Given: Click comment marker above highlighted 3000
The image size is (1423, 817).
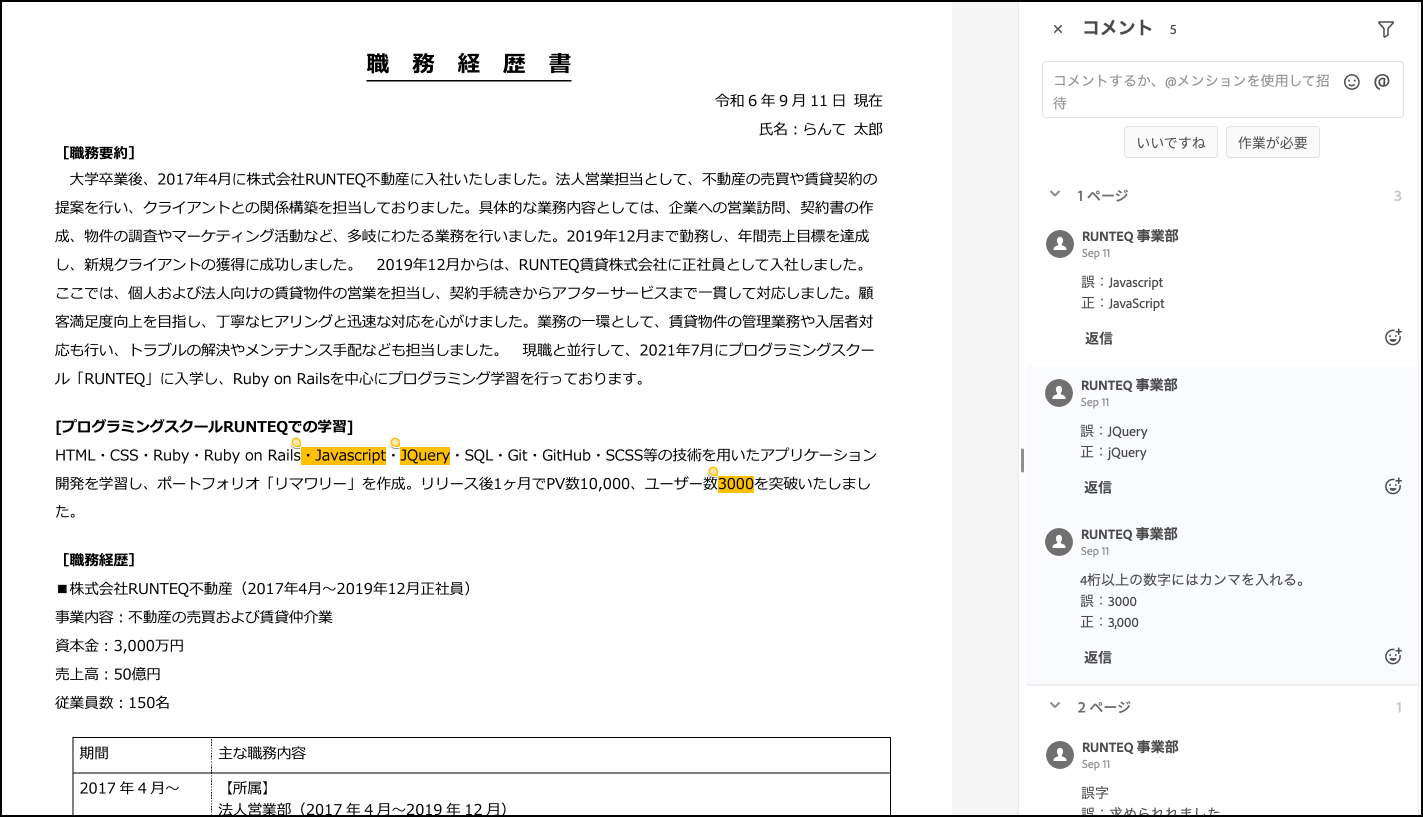Looking at the screenshot, I should [x=713, y=471].
